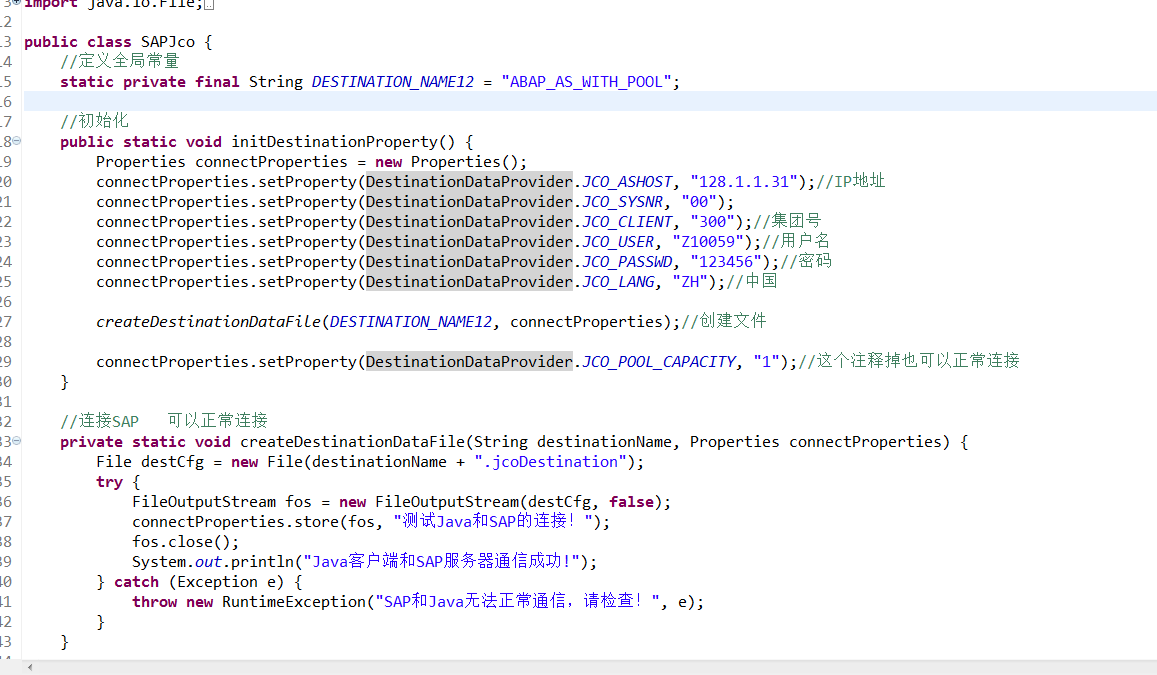Click the RuntimeException throw statement

(418, 602)
